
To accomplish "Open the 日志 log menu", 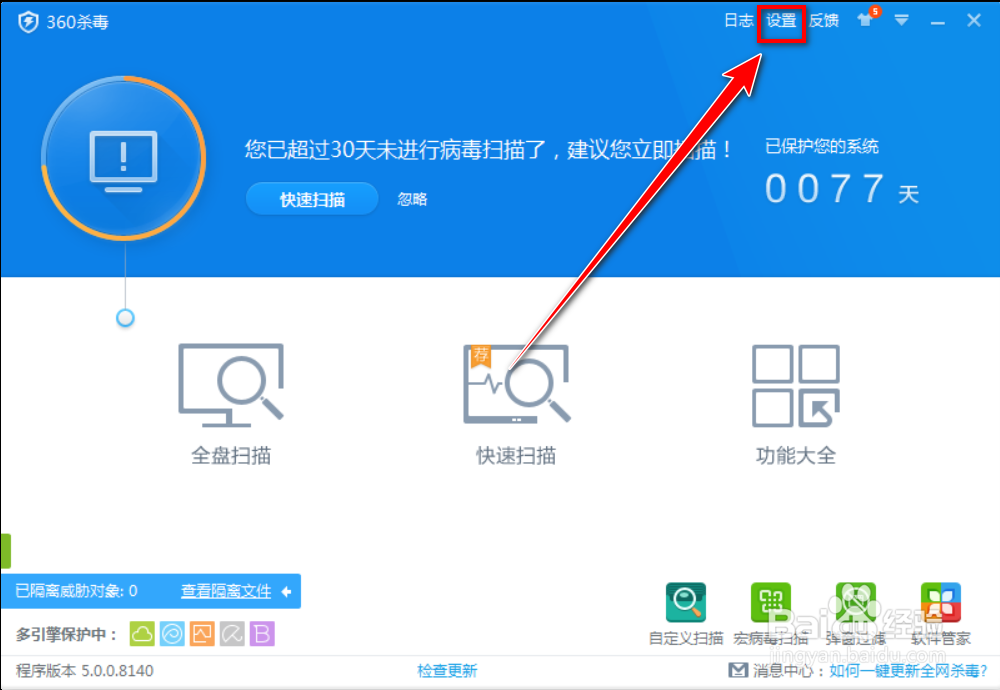I will (x=739, y=20).
